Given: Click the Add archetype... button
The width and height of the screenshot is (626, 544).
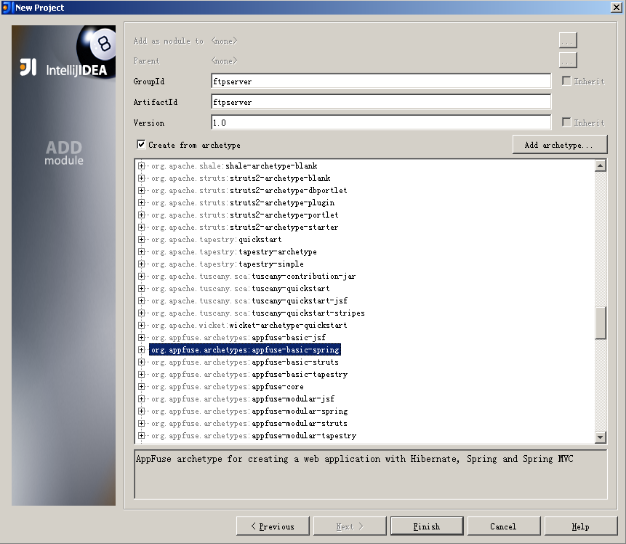Looking at the screenshot, I should click(559, 145).
